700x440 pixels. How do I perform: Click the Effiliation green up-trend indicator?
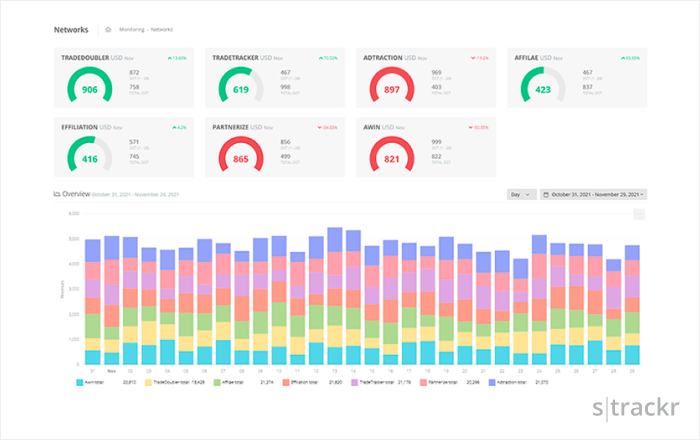click(179, 128)
